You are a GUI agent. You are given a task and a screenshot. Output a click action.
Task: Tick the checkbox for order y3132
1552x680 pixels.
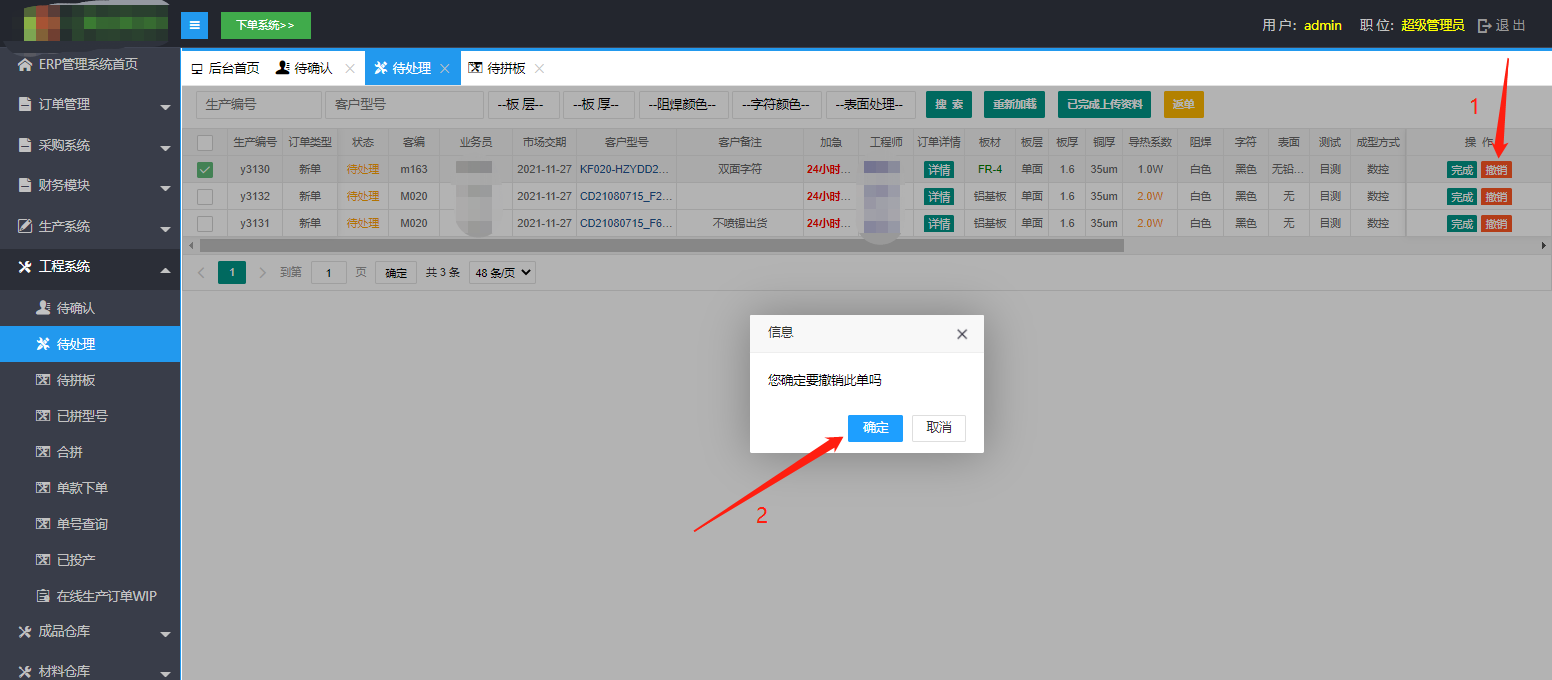(x=205, y=197)
